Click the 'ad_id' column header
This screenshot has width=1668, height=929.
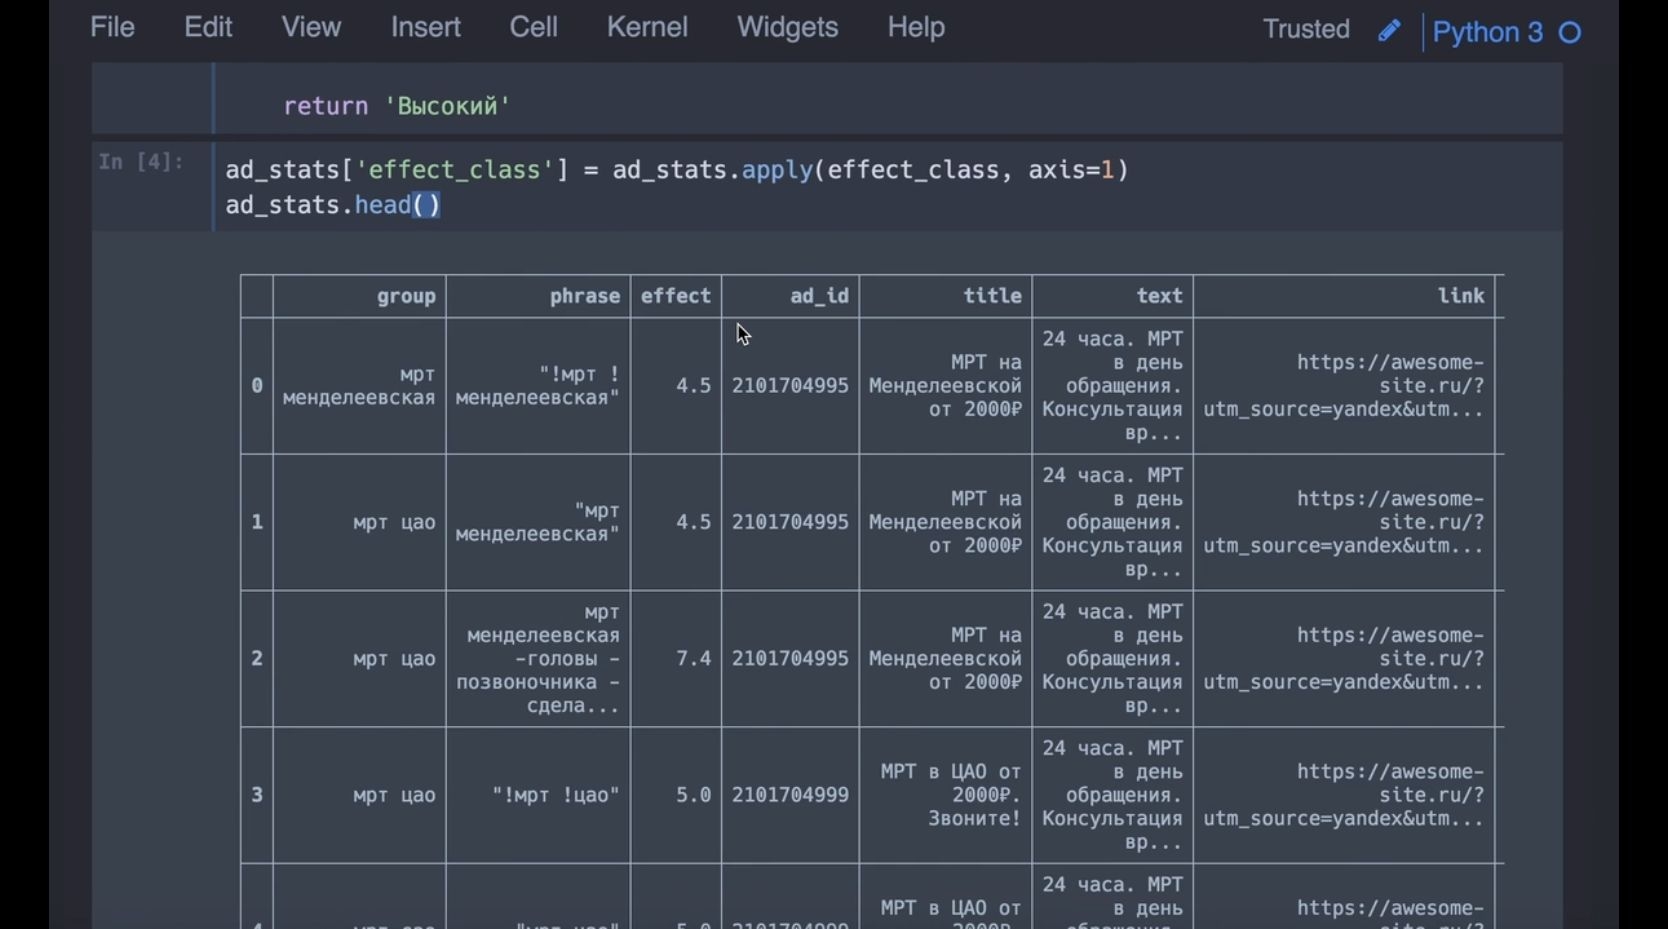click(819, 296)
